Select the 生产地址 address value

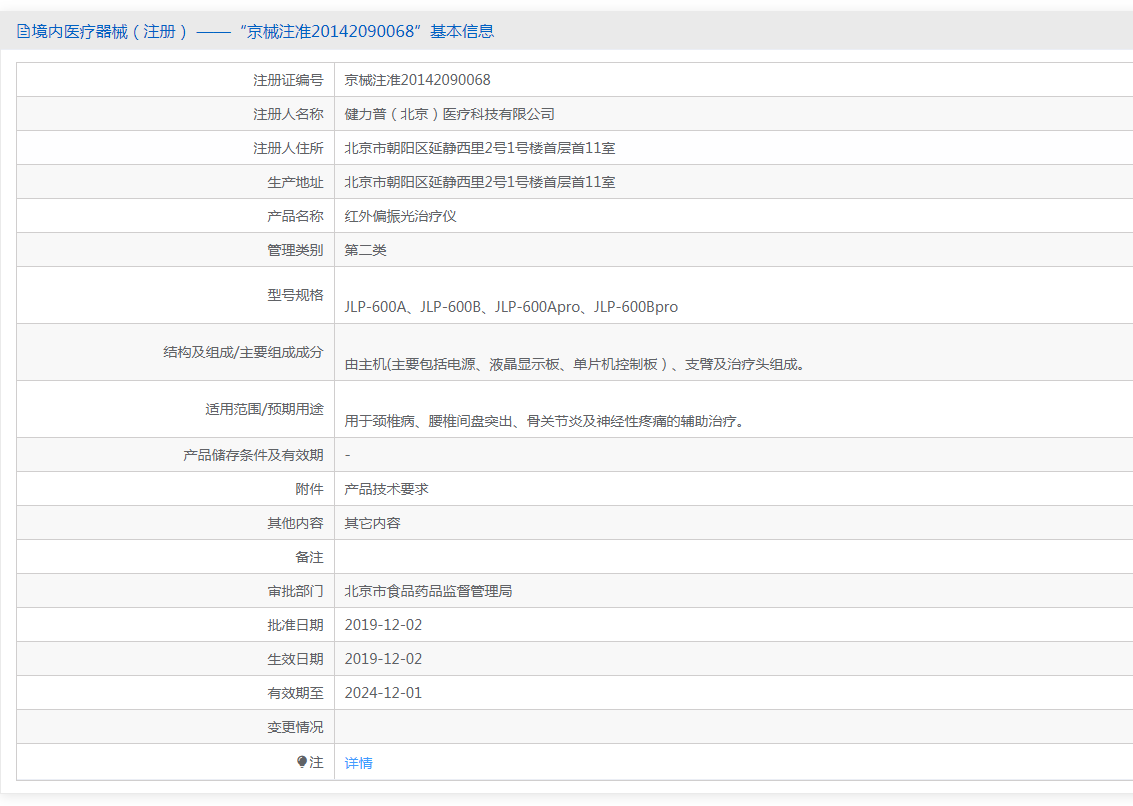tap(480, 181)
